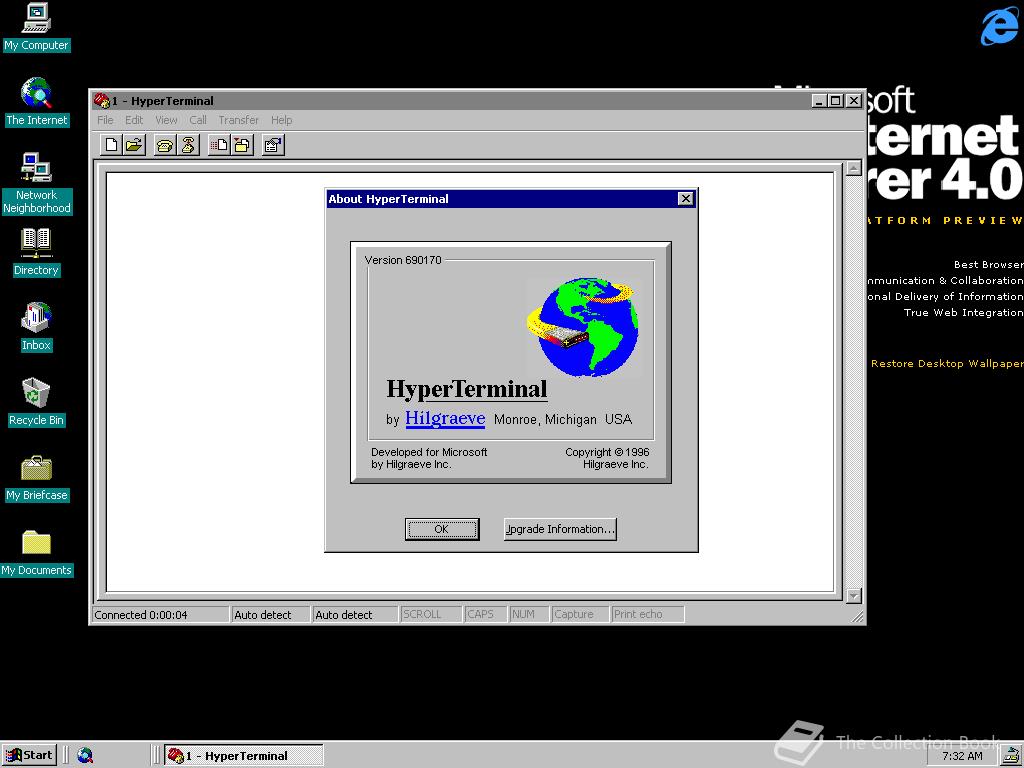This screenshot has height=768, width=1024.
Task: Follow the Hilgraeve hyperlink
Action: tap(445, 418)
